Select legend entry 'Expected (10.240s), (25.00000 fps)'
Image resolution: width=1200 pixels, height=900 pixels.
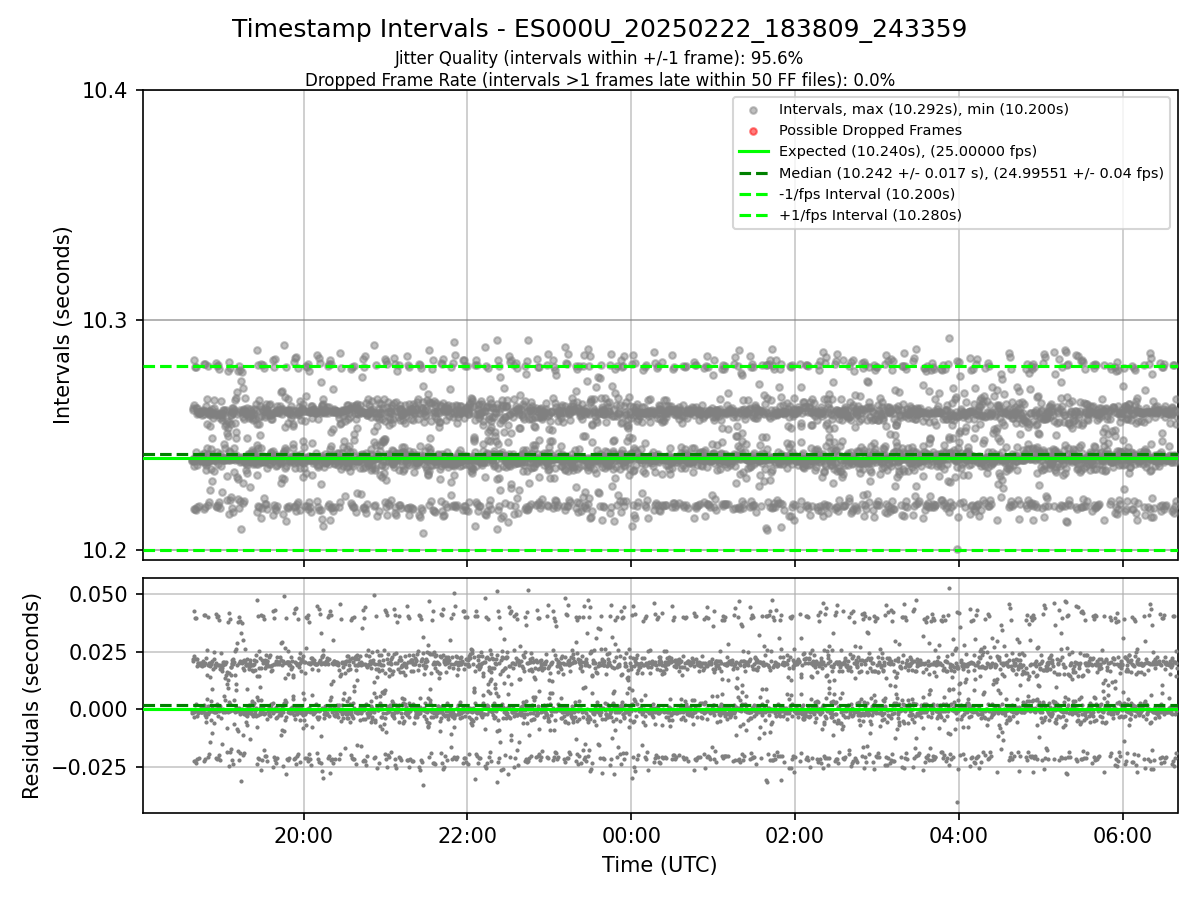tap(908, 151)
